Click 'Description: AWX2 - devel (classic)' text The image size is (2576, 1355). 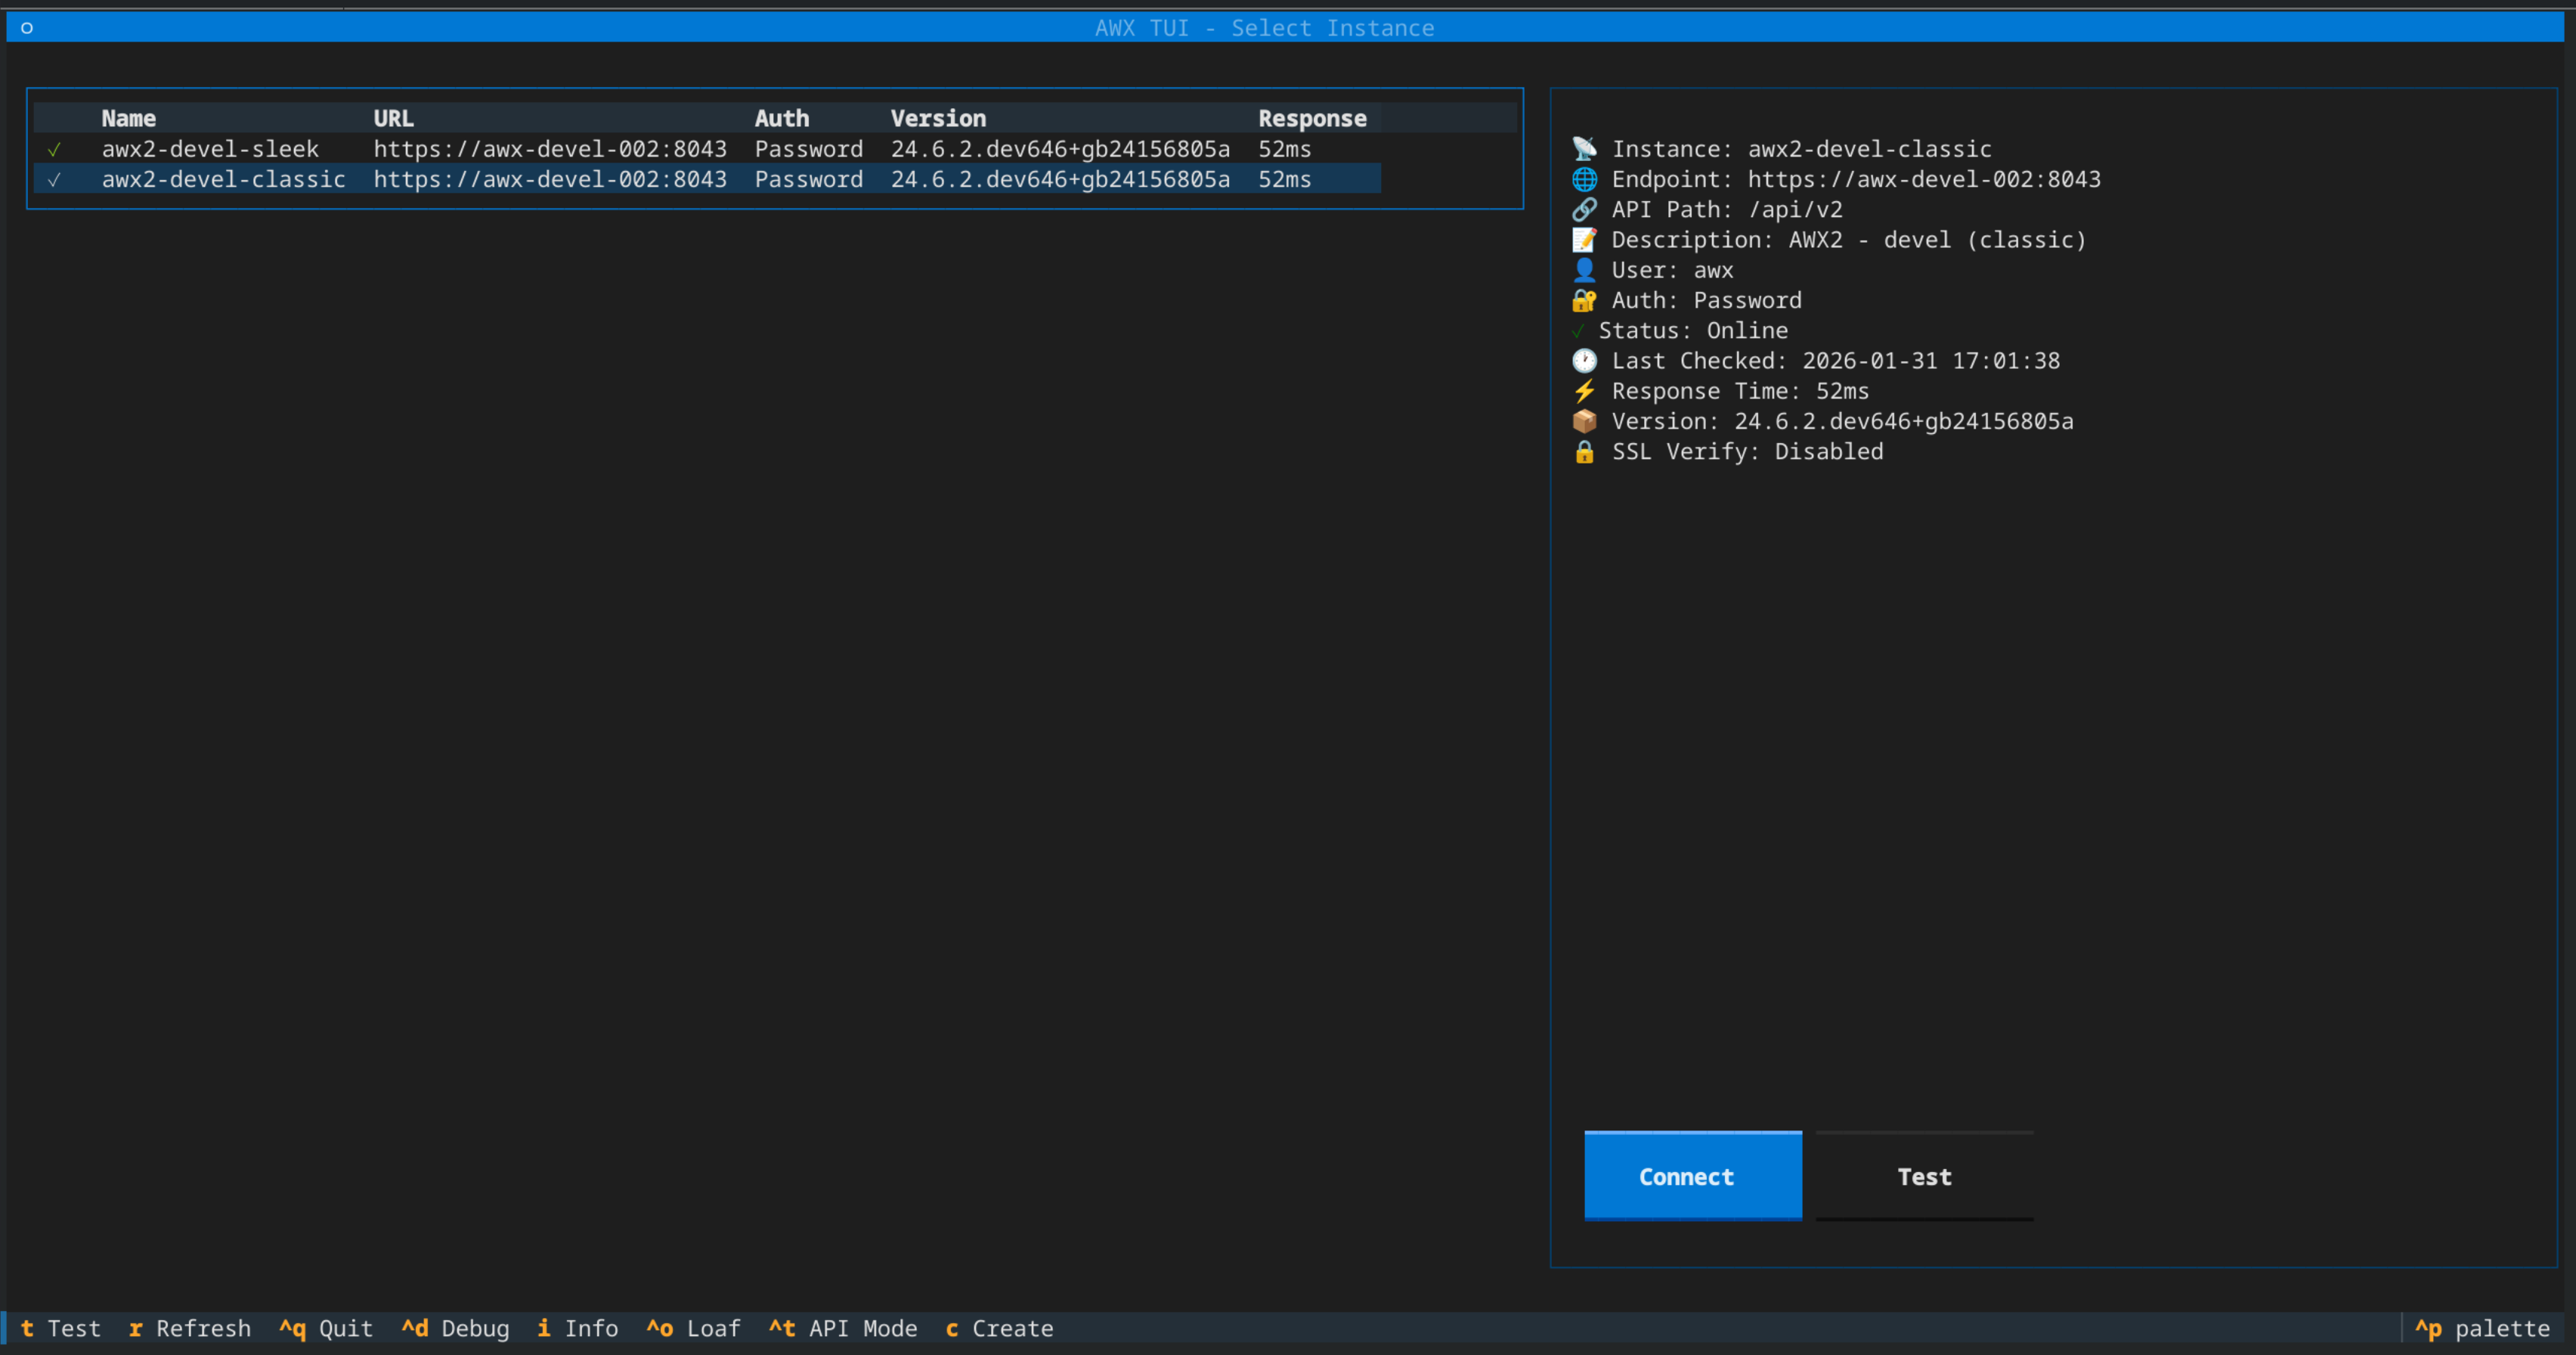coord(1849,240)
